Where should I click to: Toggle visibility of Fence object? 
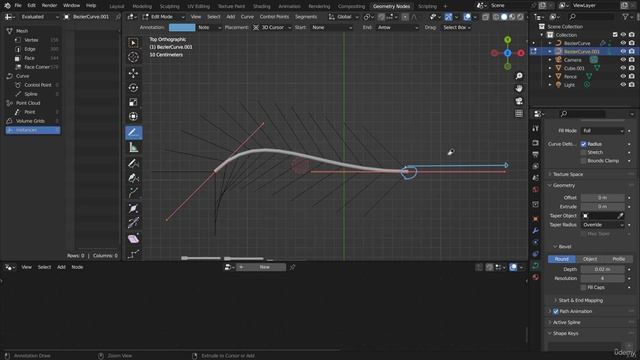pos(623,76)
